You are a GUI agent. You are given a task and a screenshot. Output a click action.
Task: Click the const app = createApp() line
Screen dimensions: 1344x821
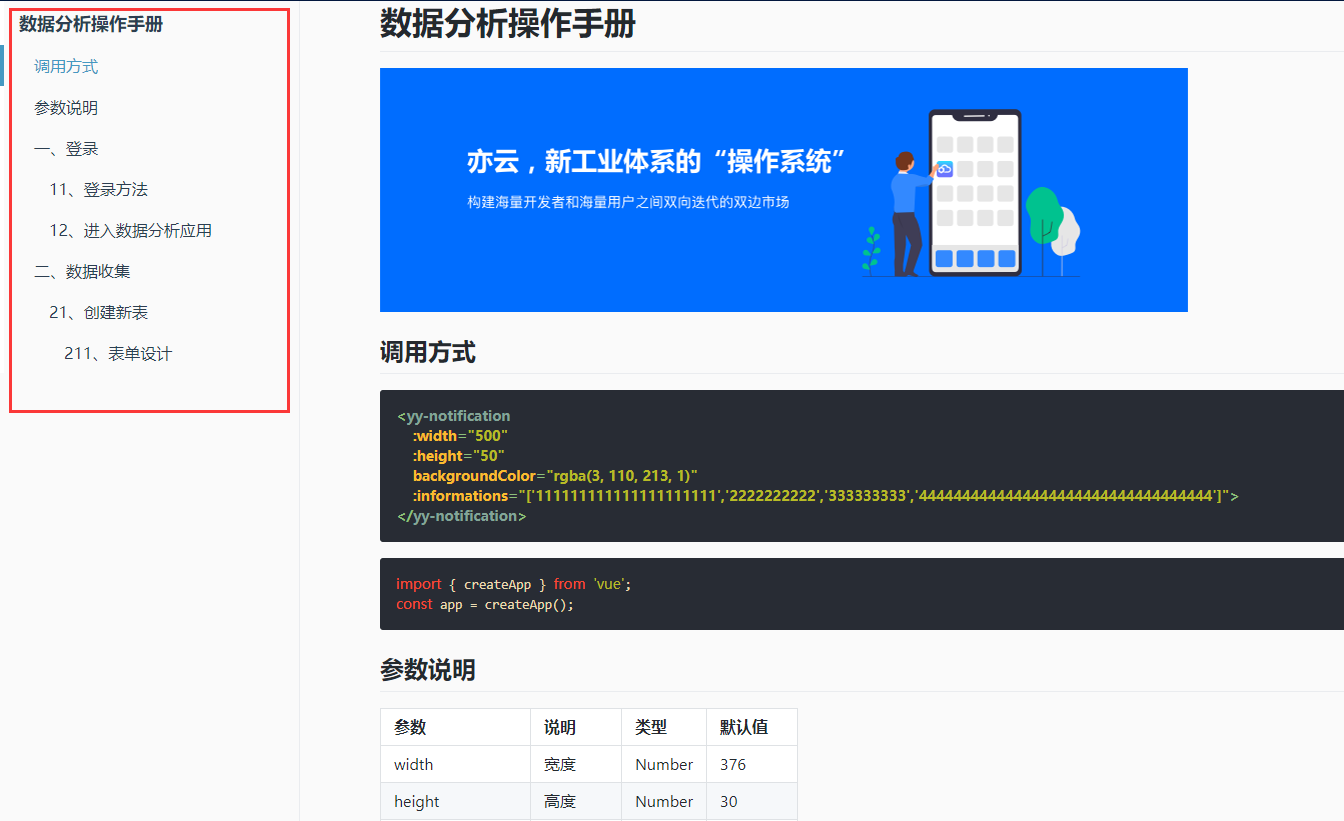tap(485, 604)
